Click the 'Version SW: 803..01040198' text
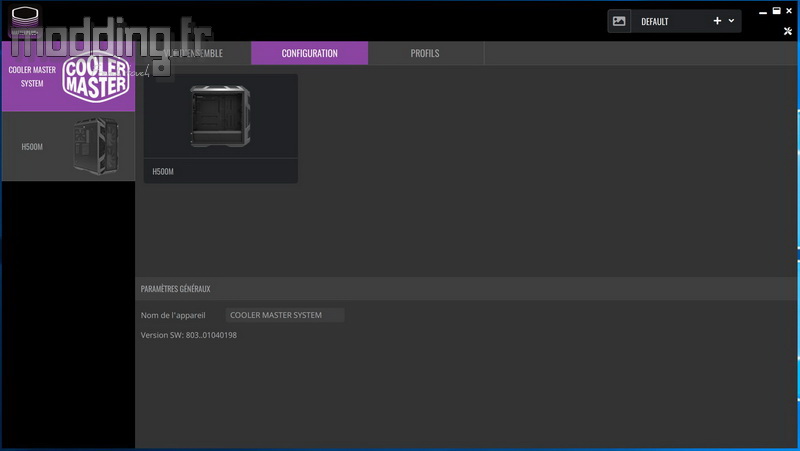 click(x=189, y=335)
